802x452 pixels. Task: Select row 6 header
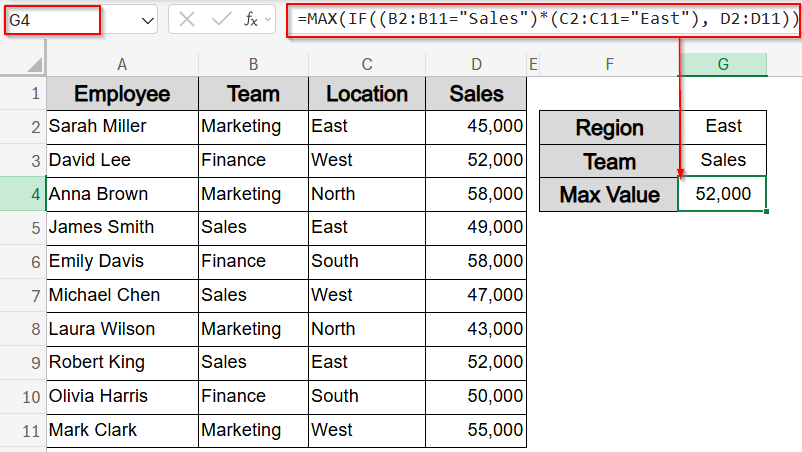pyautogui.click(x=23, y=261)
